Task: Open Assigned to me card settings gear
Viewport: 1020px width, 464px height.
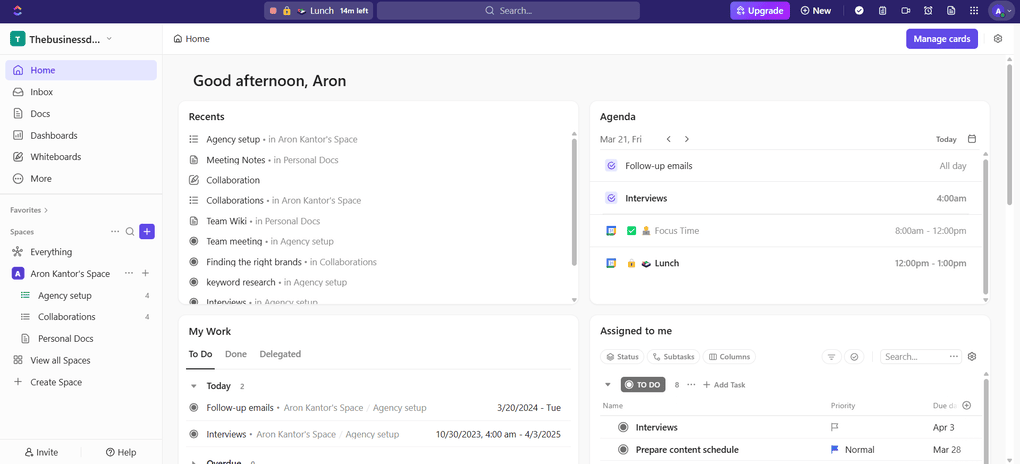Action: tap(972, 357)
